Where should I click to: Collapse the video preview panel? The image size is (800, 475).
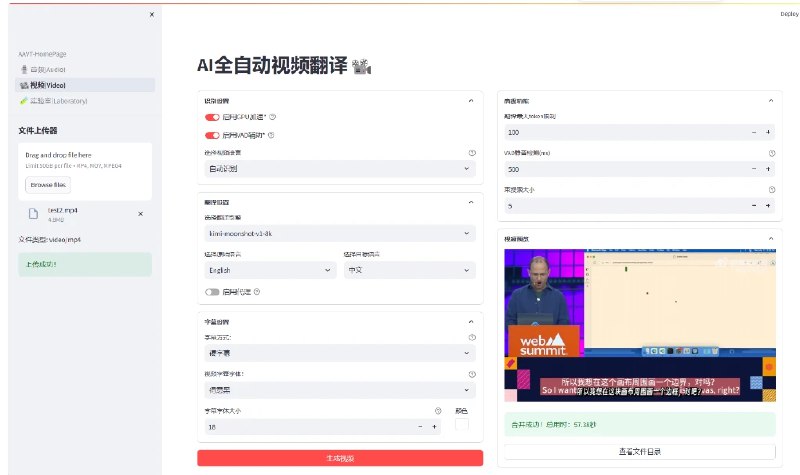point(771,239)
